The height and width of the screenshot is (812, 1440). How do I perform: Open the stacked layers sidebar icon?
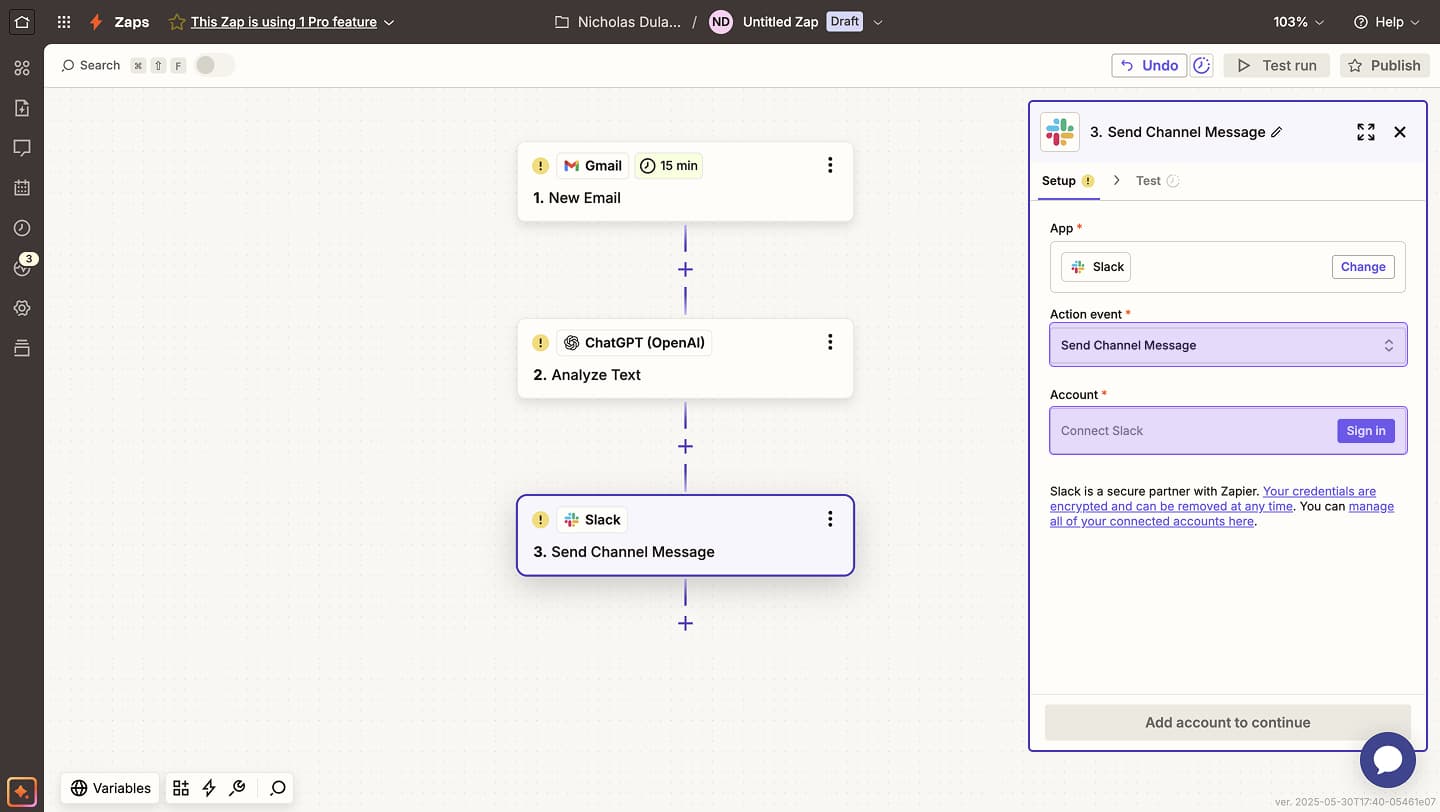click(x=22, y=348)
